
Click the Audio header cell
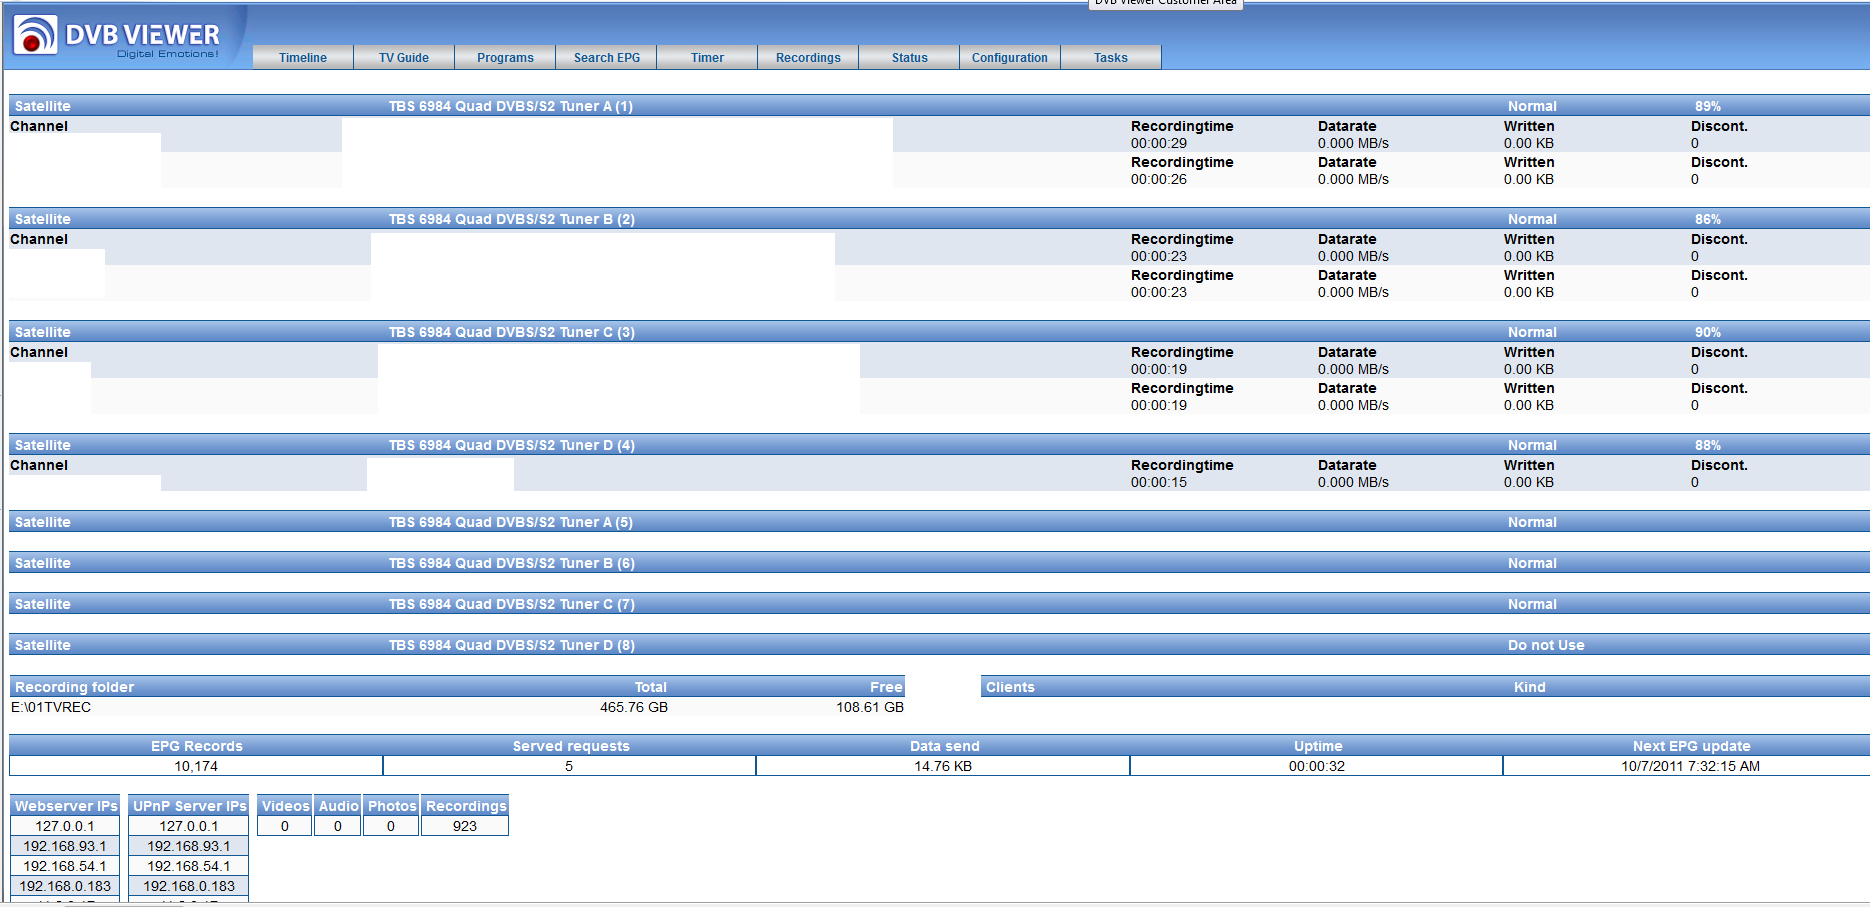coord(338,806)
